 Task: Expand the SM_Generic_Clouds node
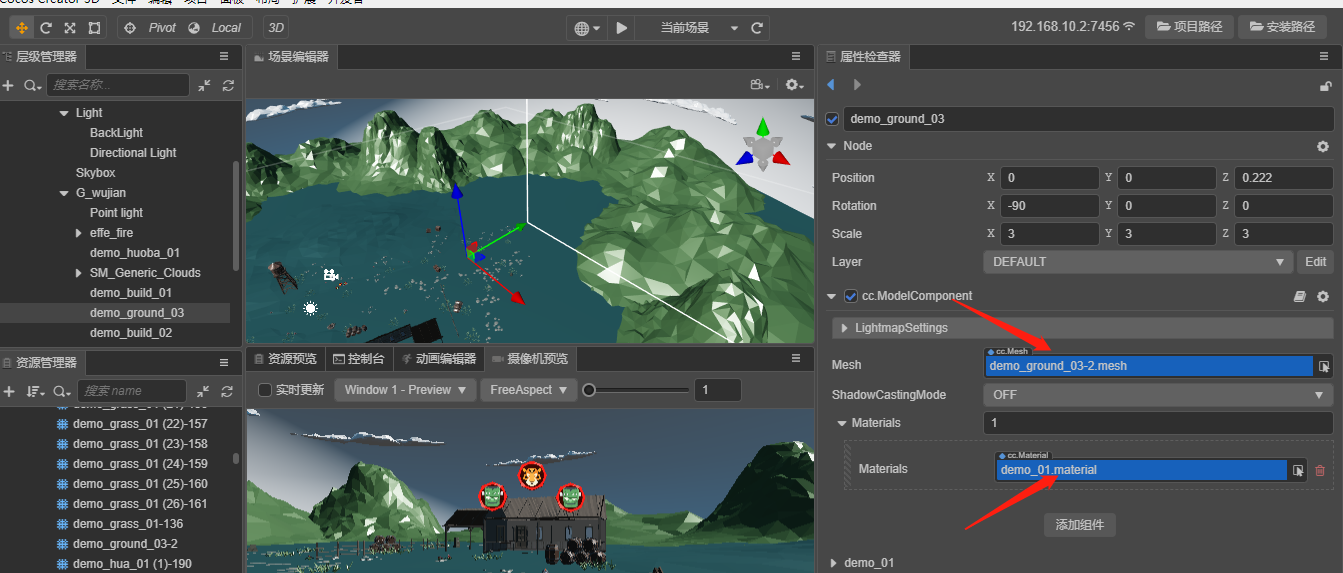coord(79,273)
